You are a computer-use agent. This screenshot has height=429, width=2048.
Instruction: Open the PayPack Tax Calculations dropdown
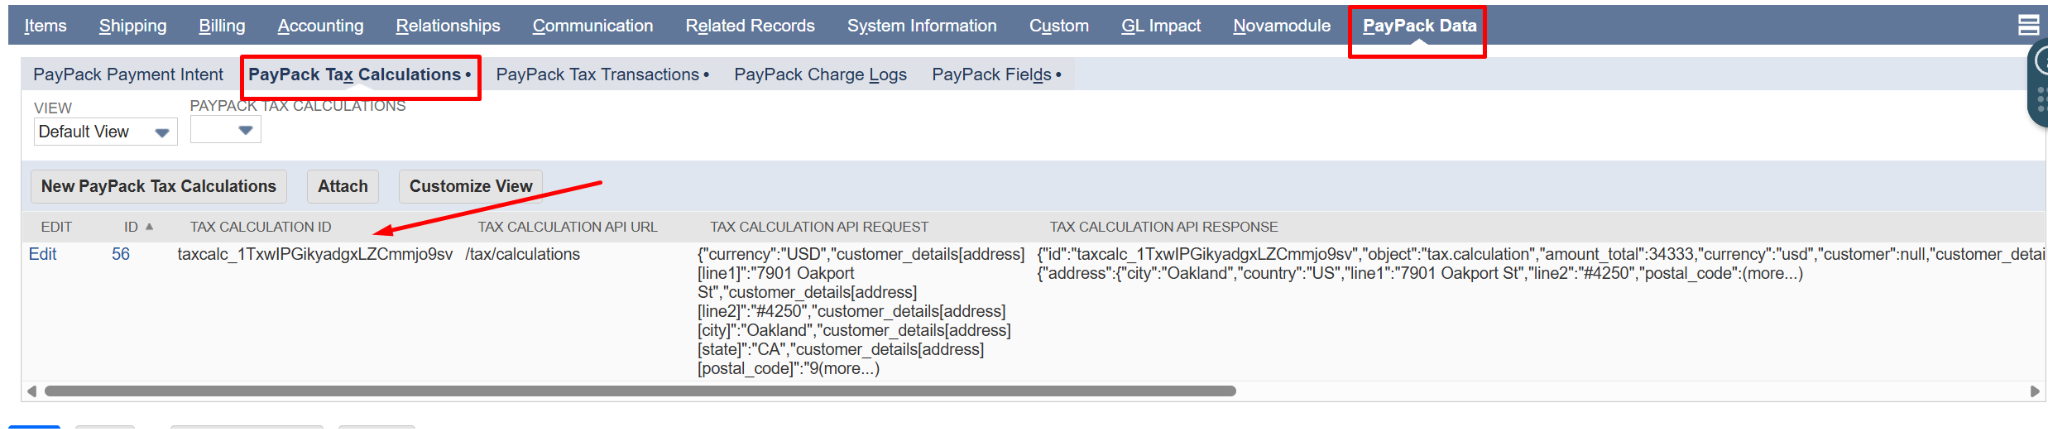(226, 130)
